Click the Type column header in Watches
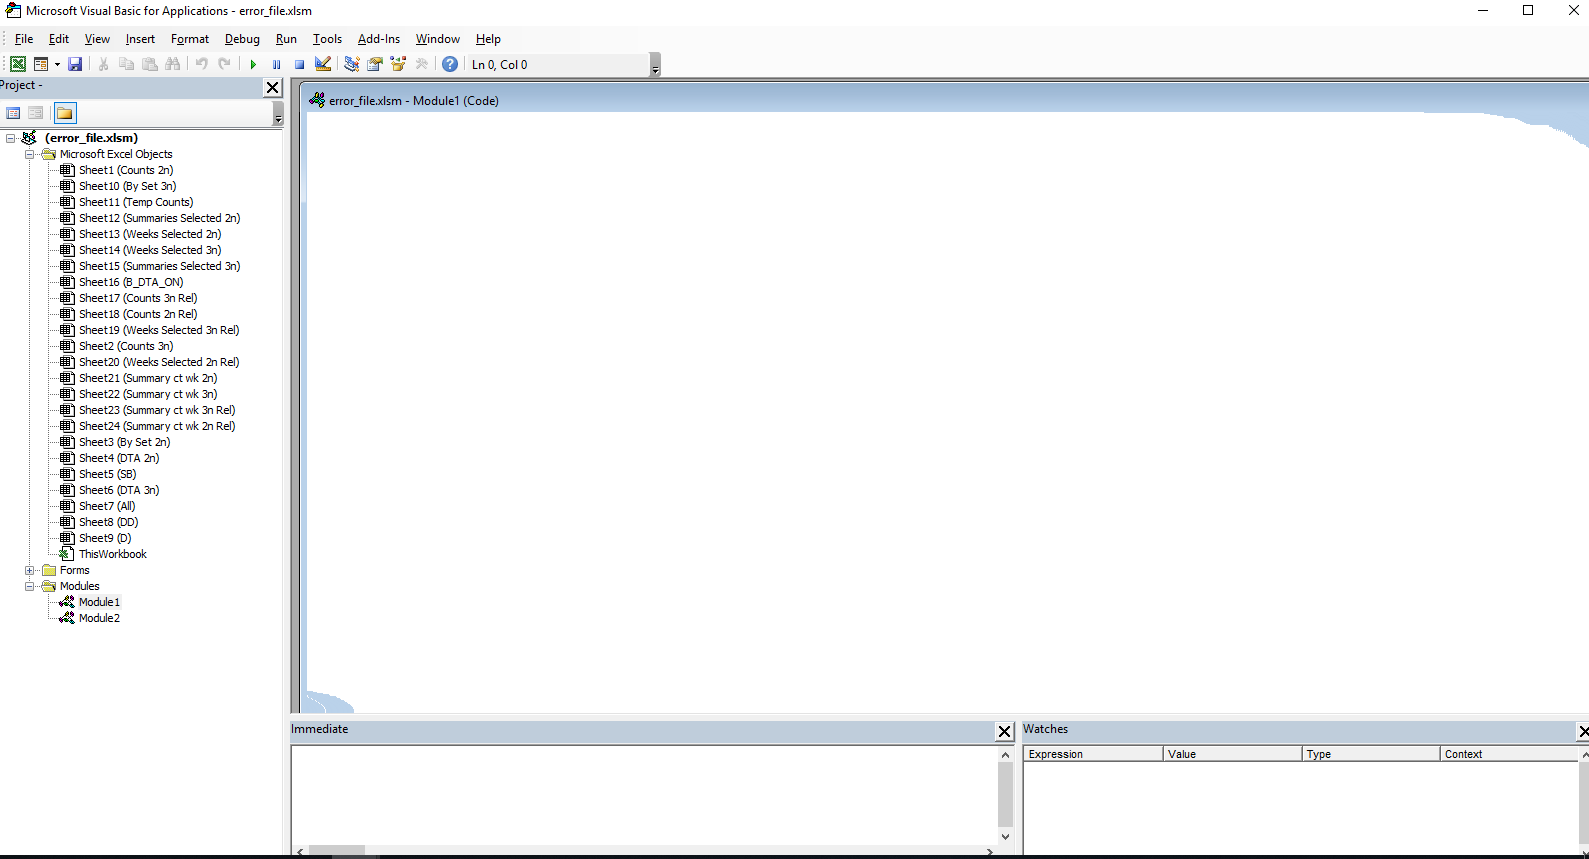Screen dimensions: 1589x859 [1371, 754]
